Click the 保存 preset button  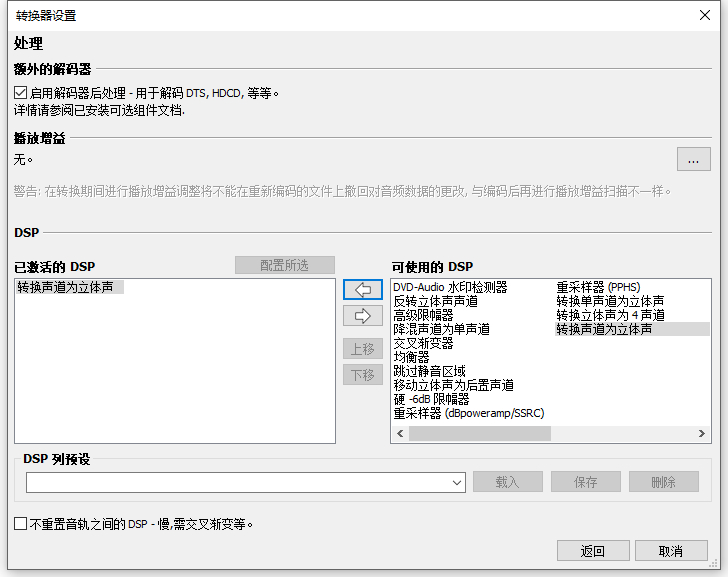tap(585, 482)
